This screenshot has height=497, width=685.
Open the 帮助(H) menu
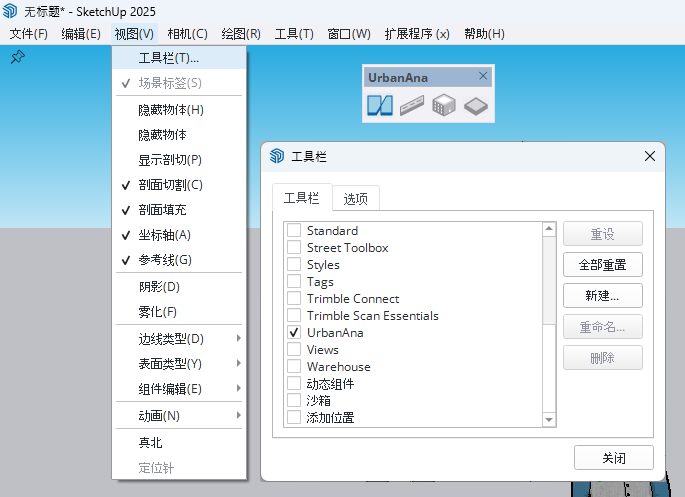click(484, 34)
